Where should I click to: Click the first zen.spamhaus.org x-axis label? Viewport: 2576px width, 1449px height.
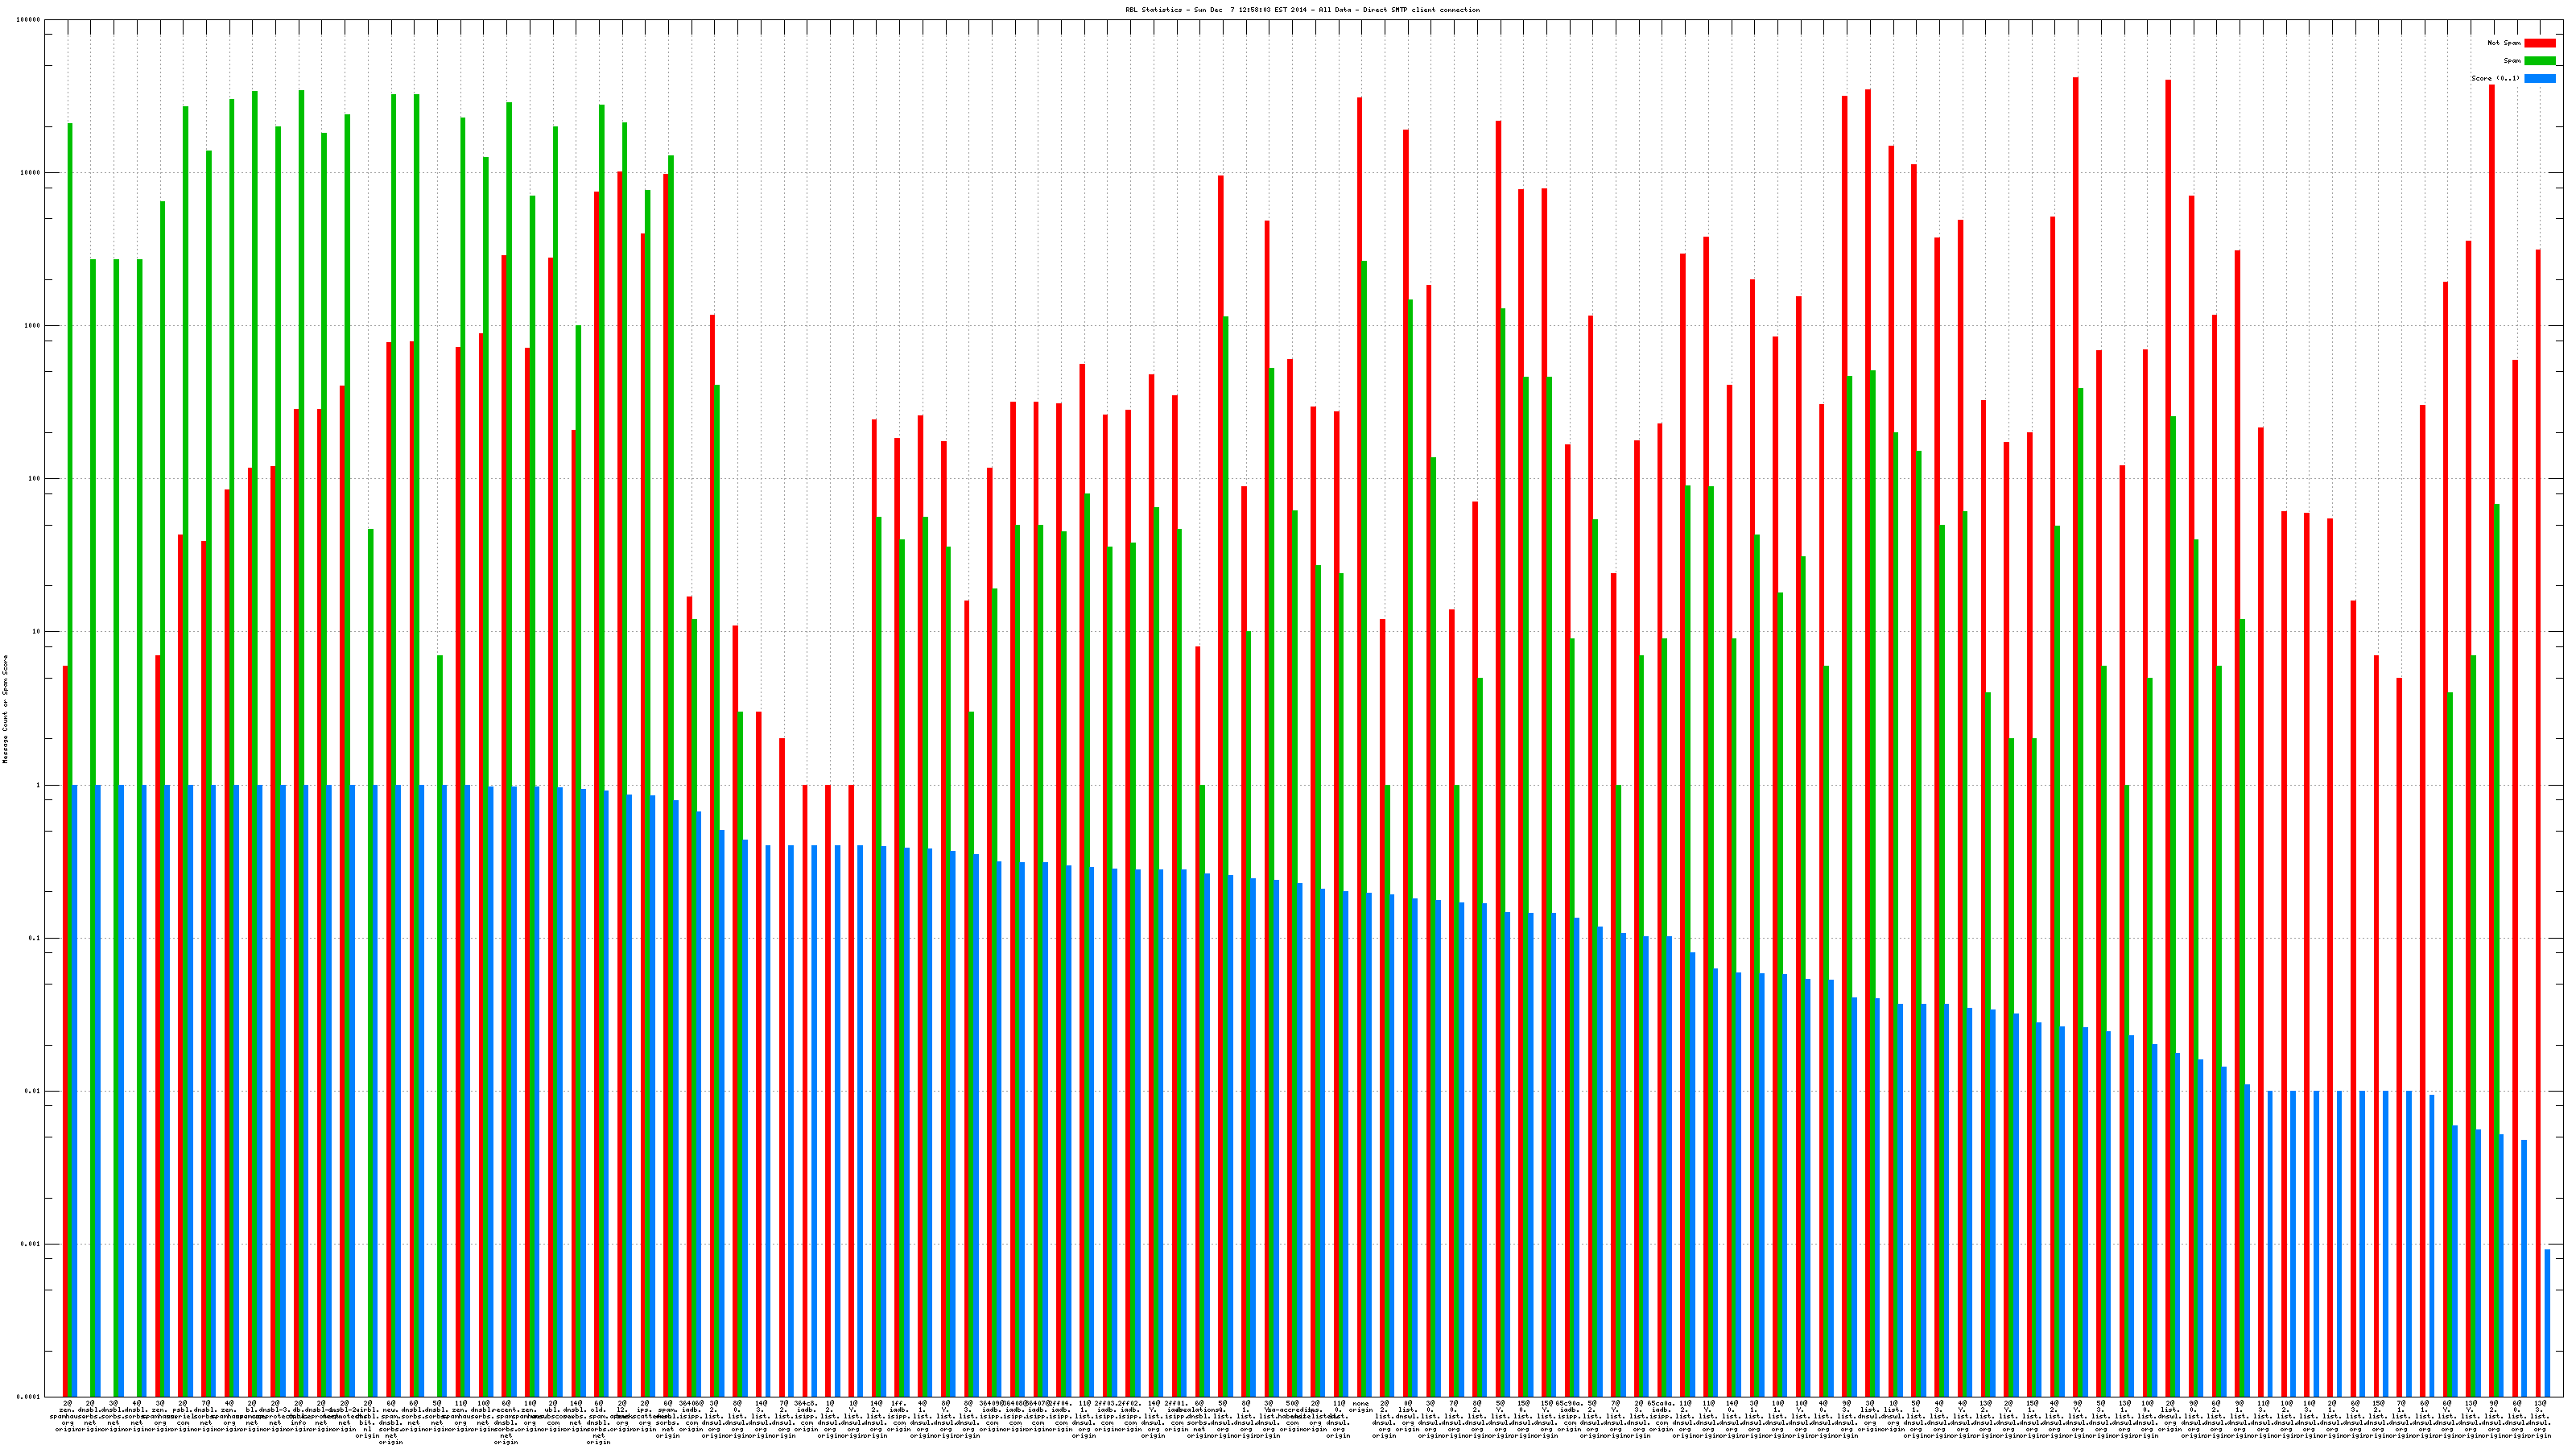point(67,1416)
